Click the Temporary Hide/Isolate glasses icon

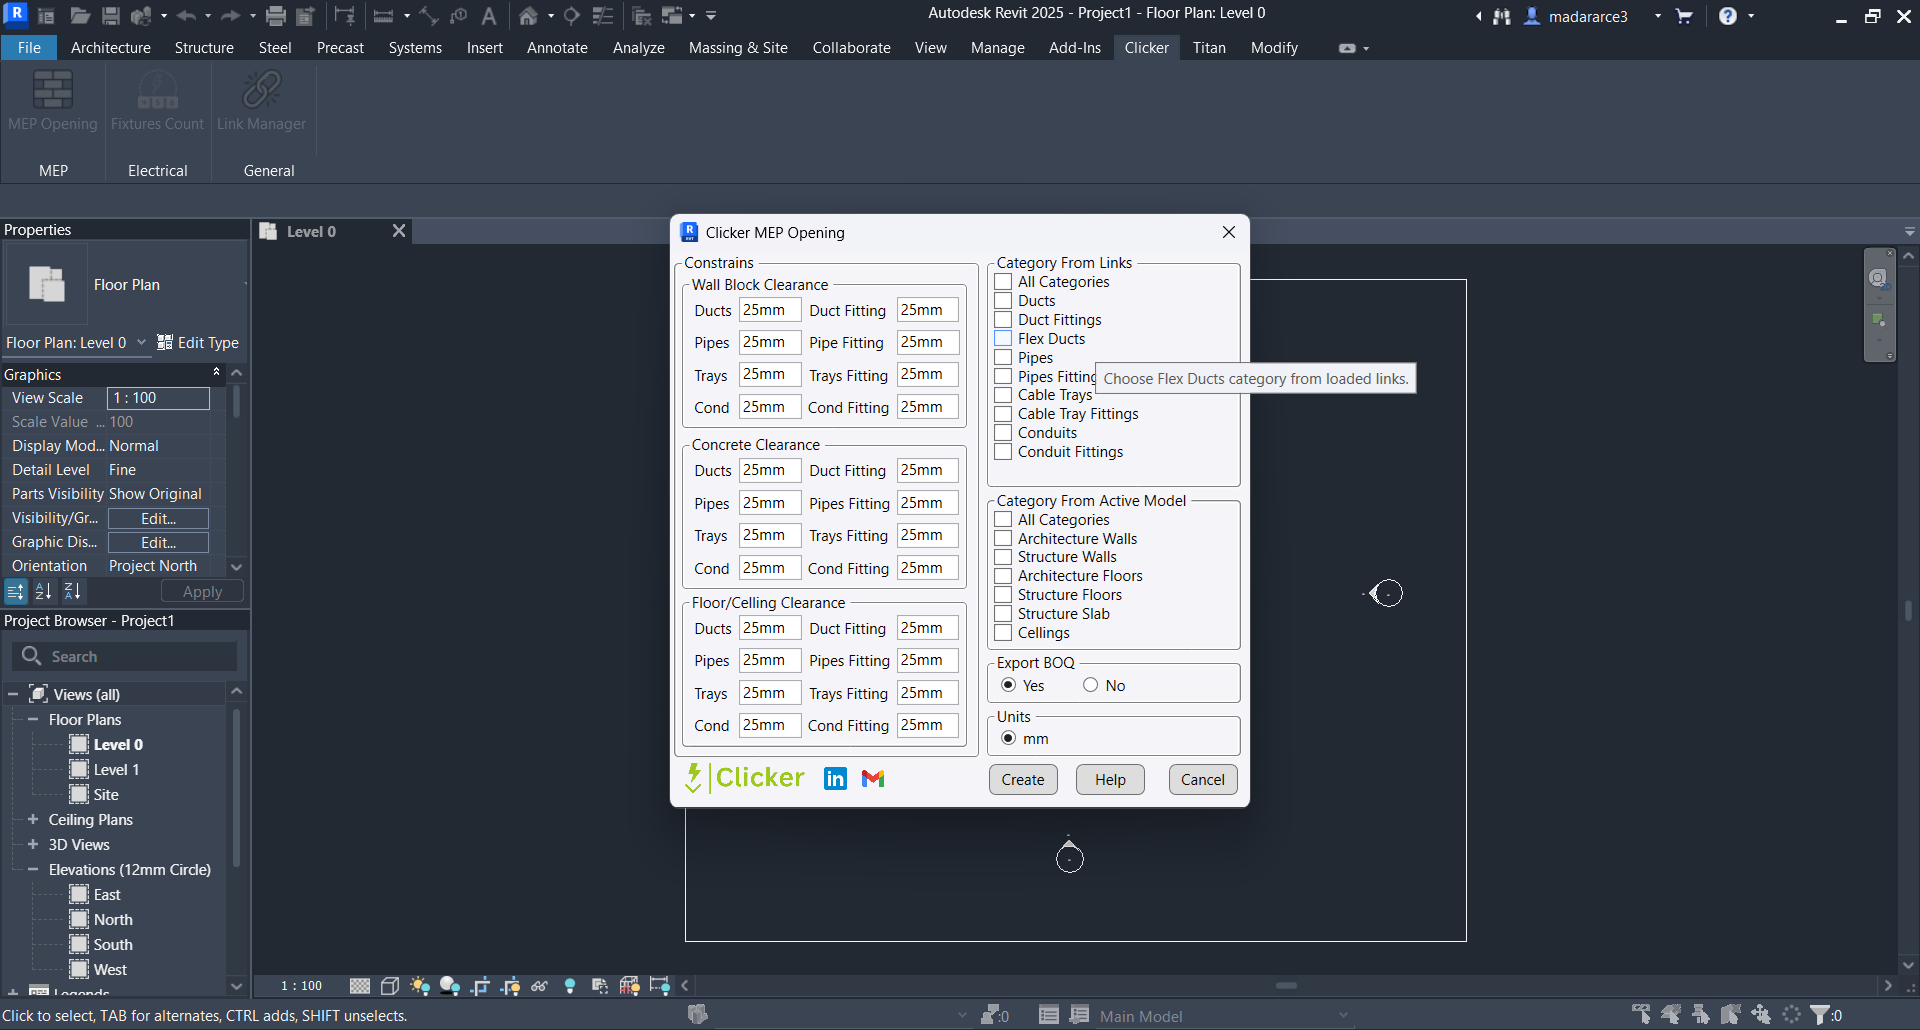coord(540,986)
